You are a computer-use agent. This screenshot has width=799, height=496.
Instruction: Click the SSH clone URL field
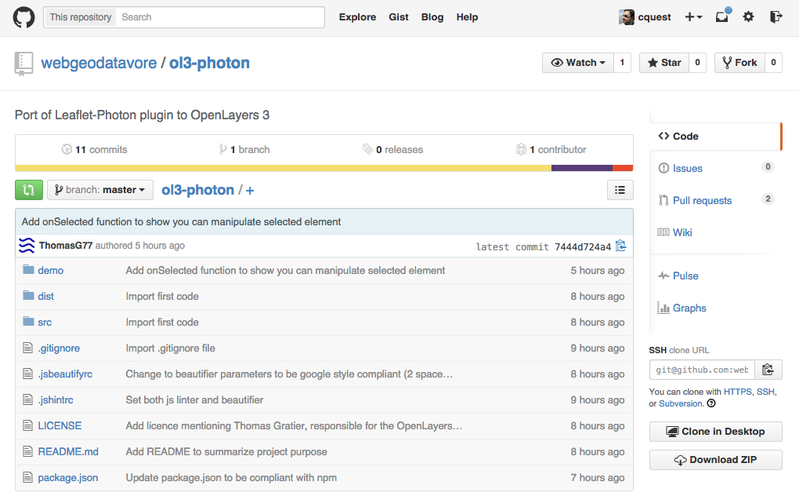pos(702,370)
